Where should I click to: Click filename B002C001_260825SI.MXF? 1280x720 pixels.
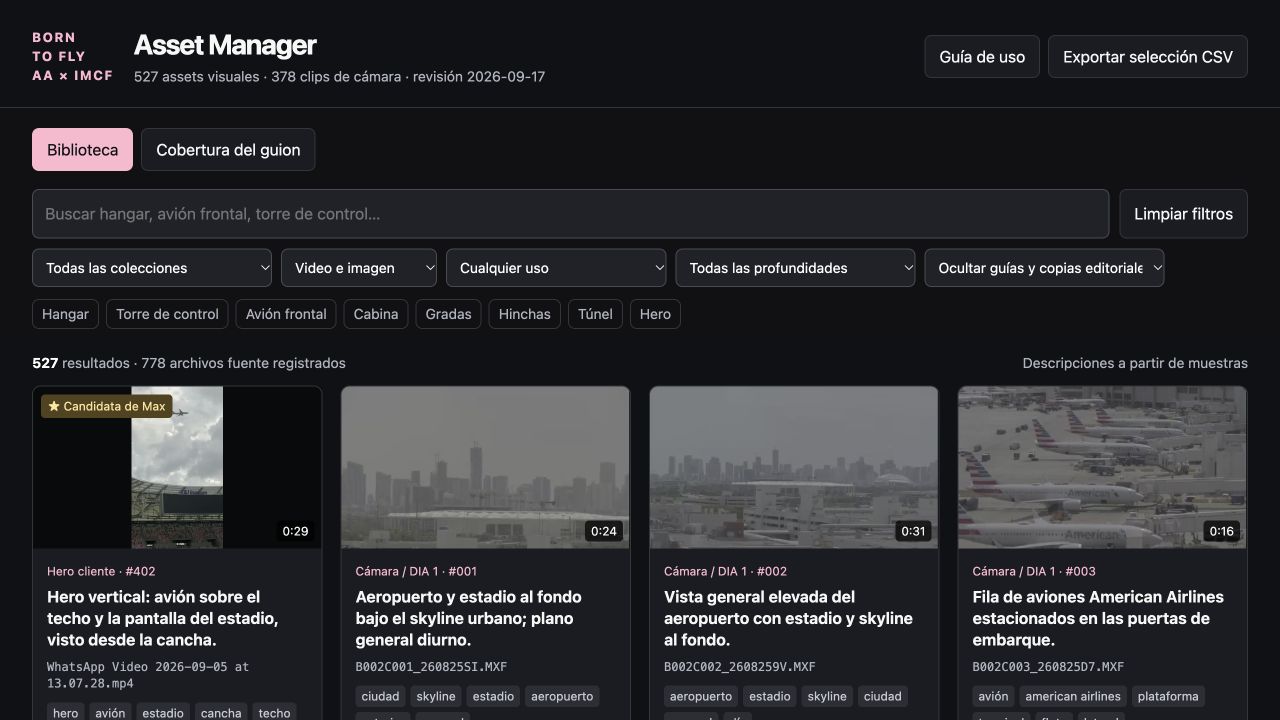tap(431, 667)
